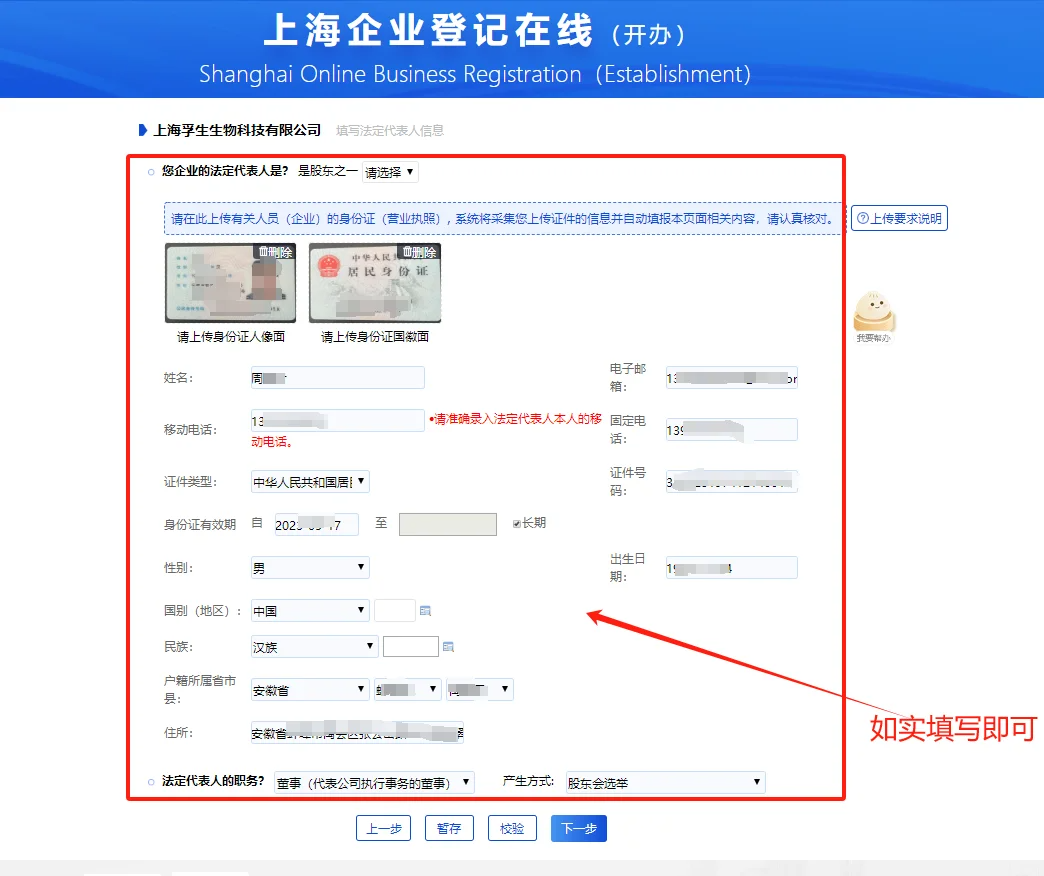
Task: Click the ID card portrait side thumbnail
Action: pyautogui.click(x=230, y=283)
